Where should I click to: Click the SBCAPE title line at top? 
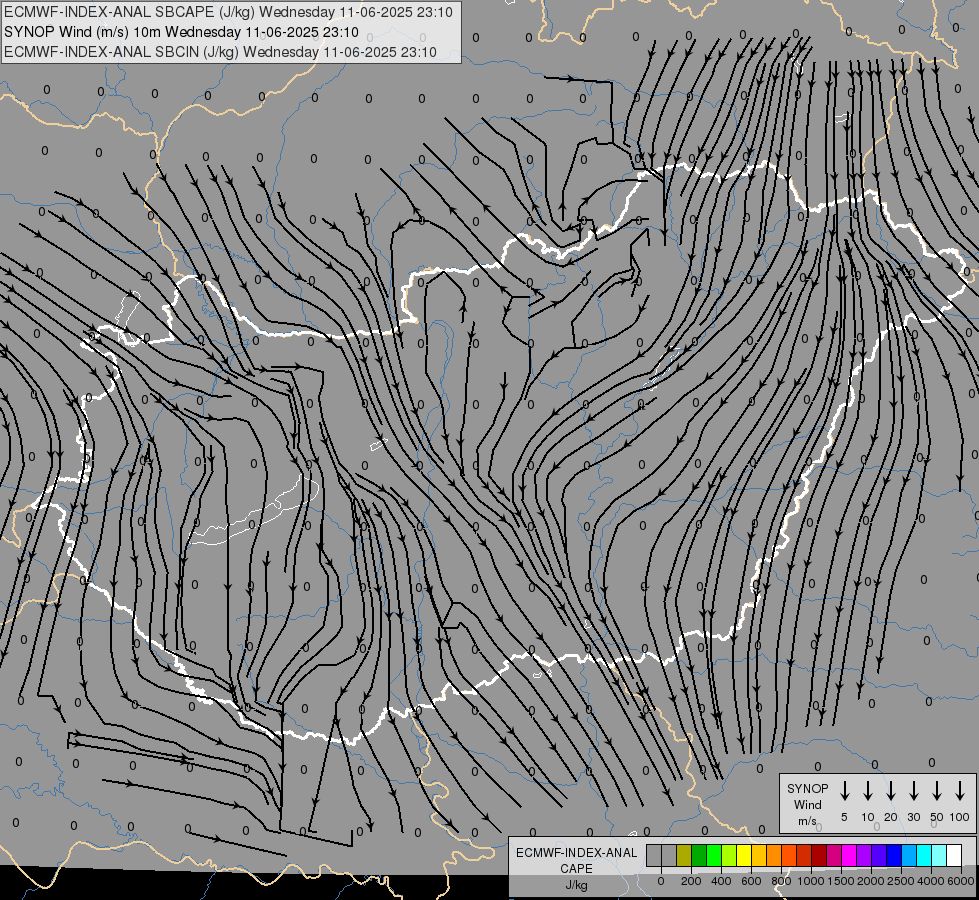click(228, 12)
